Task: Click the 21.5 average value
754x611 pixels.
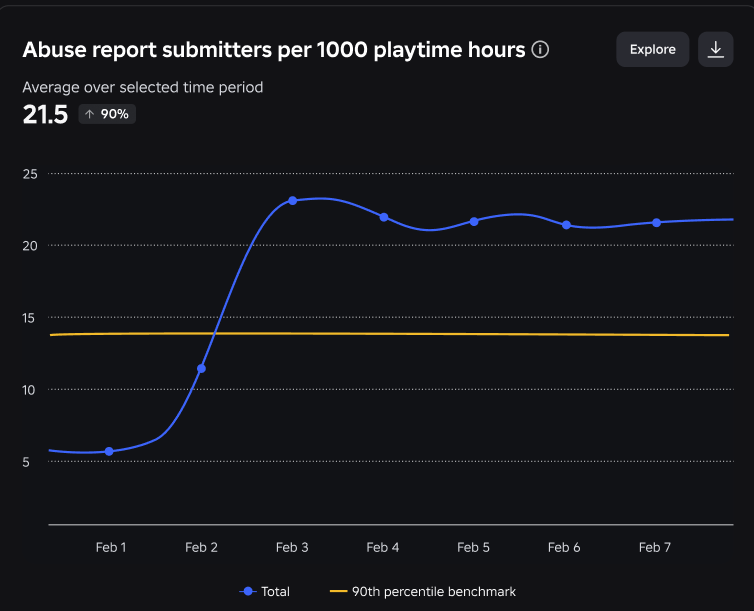Action: [45, 114]
